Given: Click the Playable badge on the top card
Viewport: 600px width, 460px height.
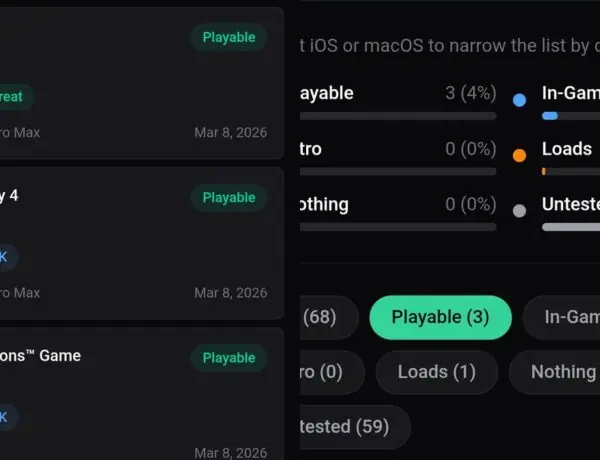Looking at the screenshot, I should 229,38.
